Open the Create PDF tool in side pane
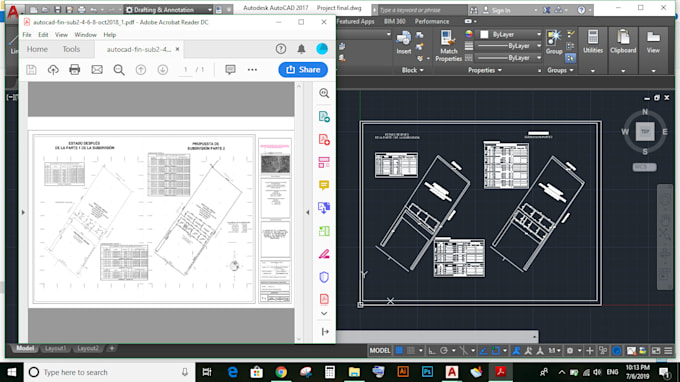 (324, 140)
